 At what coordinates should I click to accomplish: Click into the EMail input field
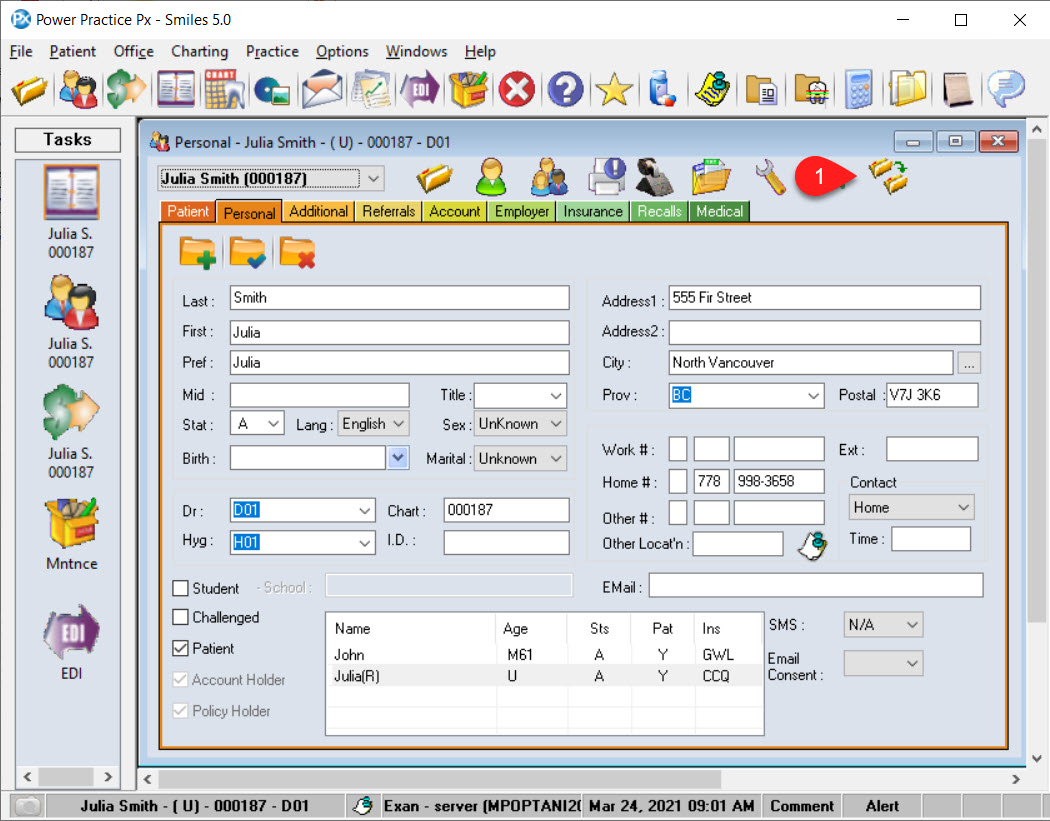click(x=816, y=585)
